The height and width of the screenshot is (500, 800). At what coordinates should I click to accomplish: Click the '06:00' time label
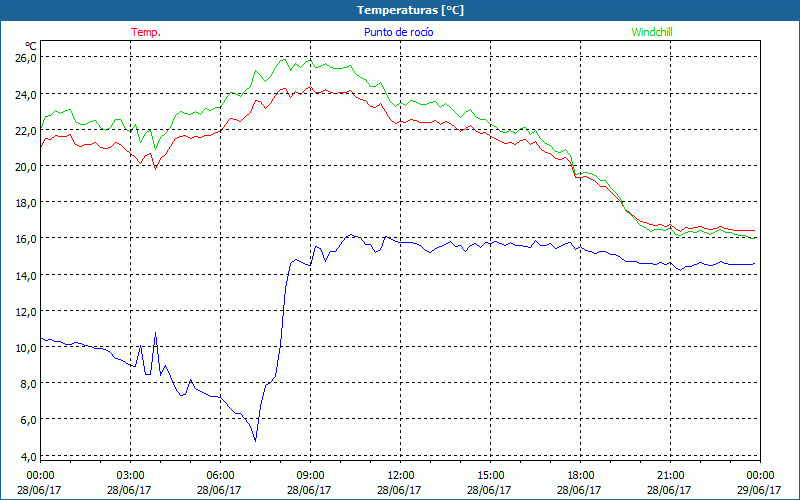coord(220,476)
